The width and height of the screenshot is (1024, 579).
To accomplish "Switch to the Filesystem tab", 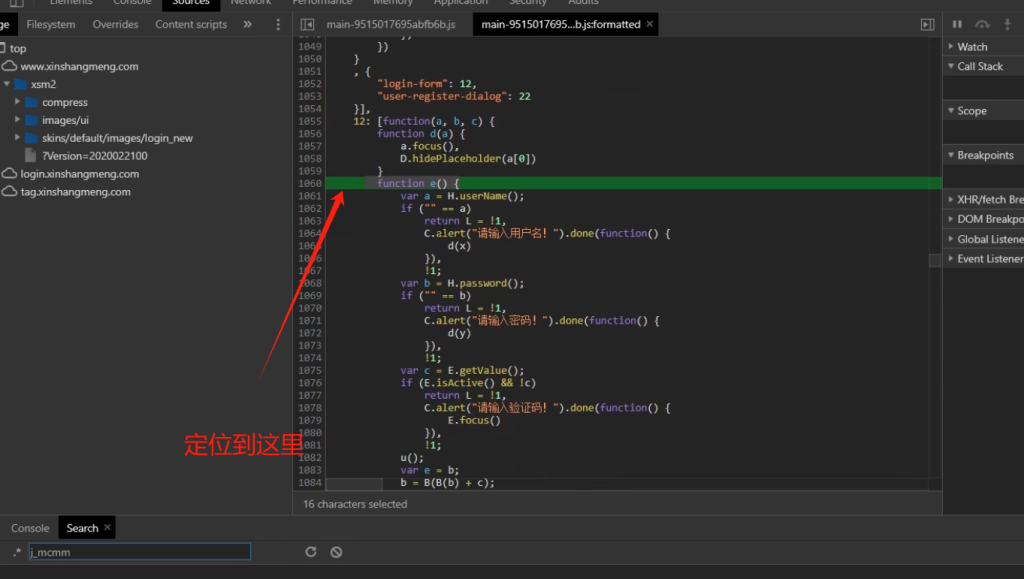I will pos(51,24).
